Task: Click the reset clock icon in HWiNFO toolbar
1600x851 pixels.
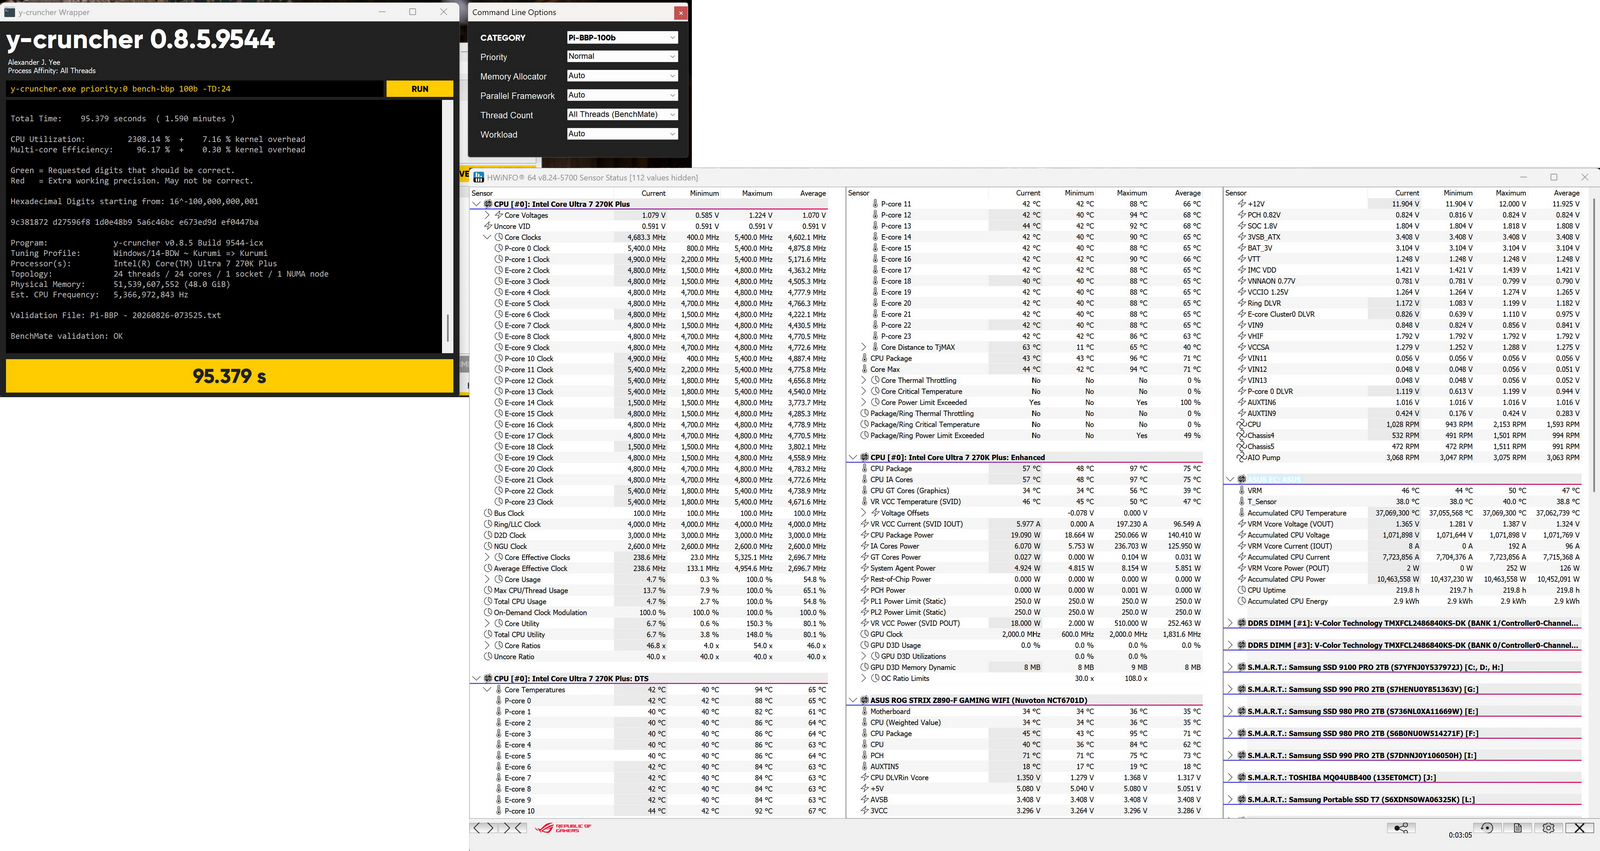Action: [x=1487, y=828]
